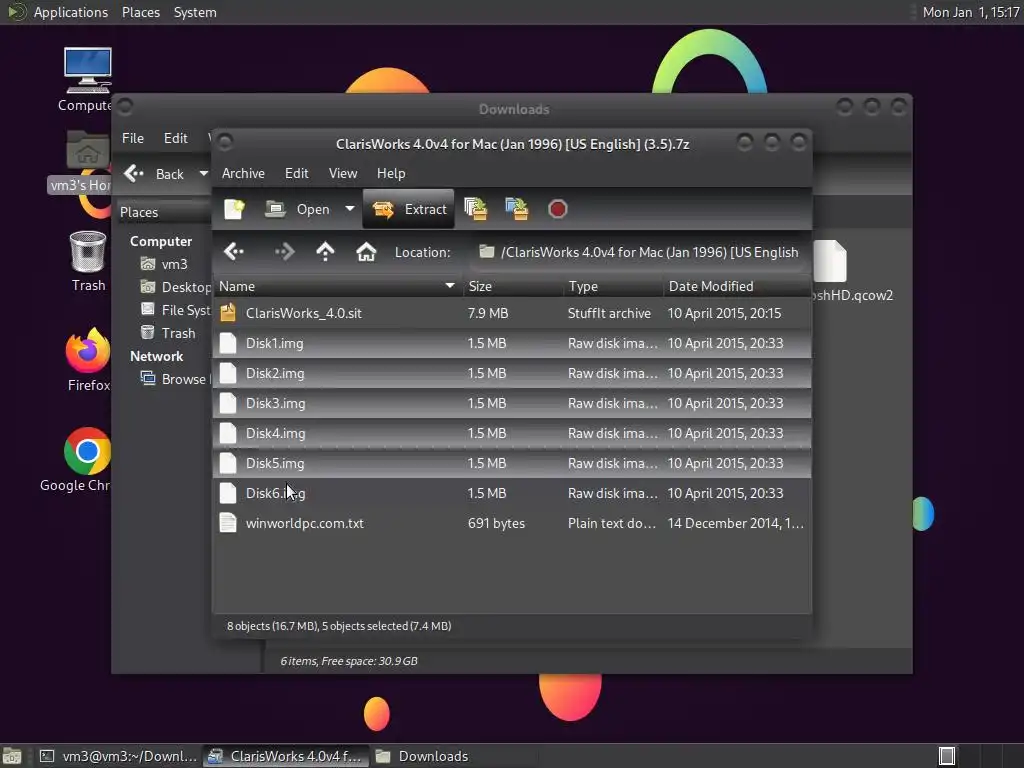Go up one level in the archive
Viewport: 1024px width, 768px height.
coord(325,252)
